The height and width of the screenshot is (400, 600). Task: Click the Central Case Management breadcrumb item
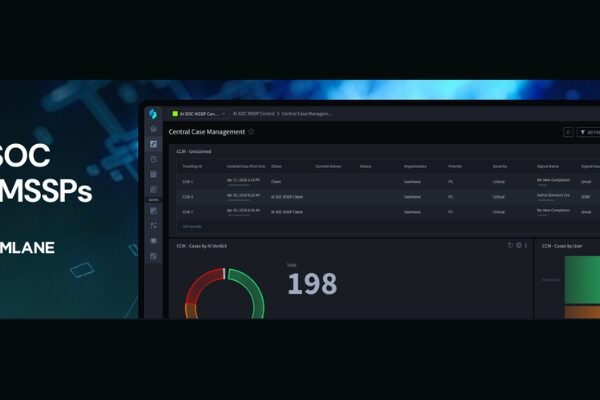coord(307,114)
